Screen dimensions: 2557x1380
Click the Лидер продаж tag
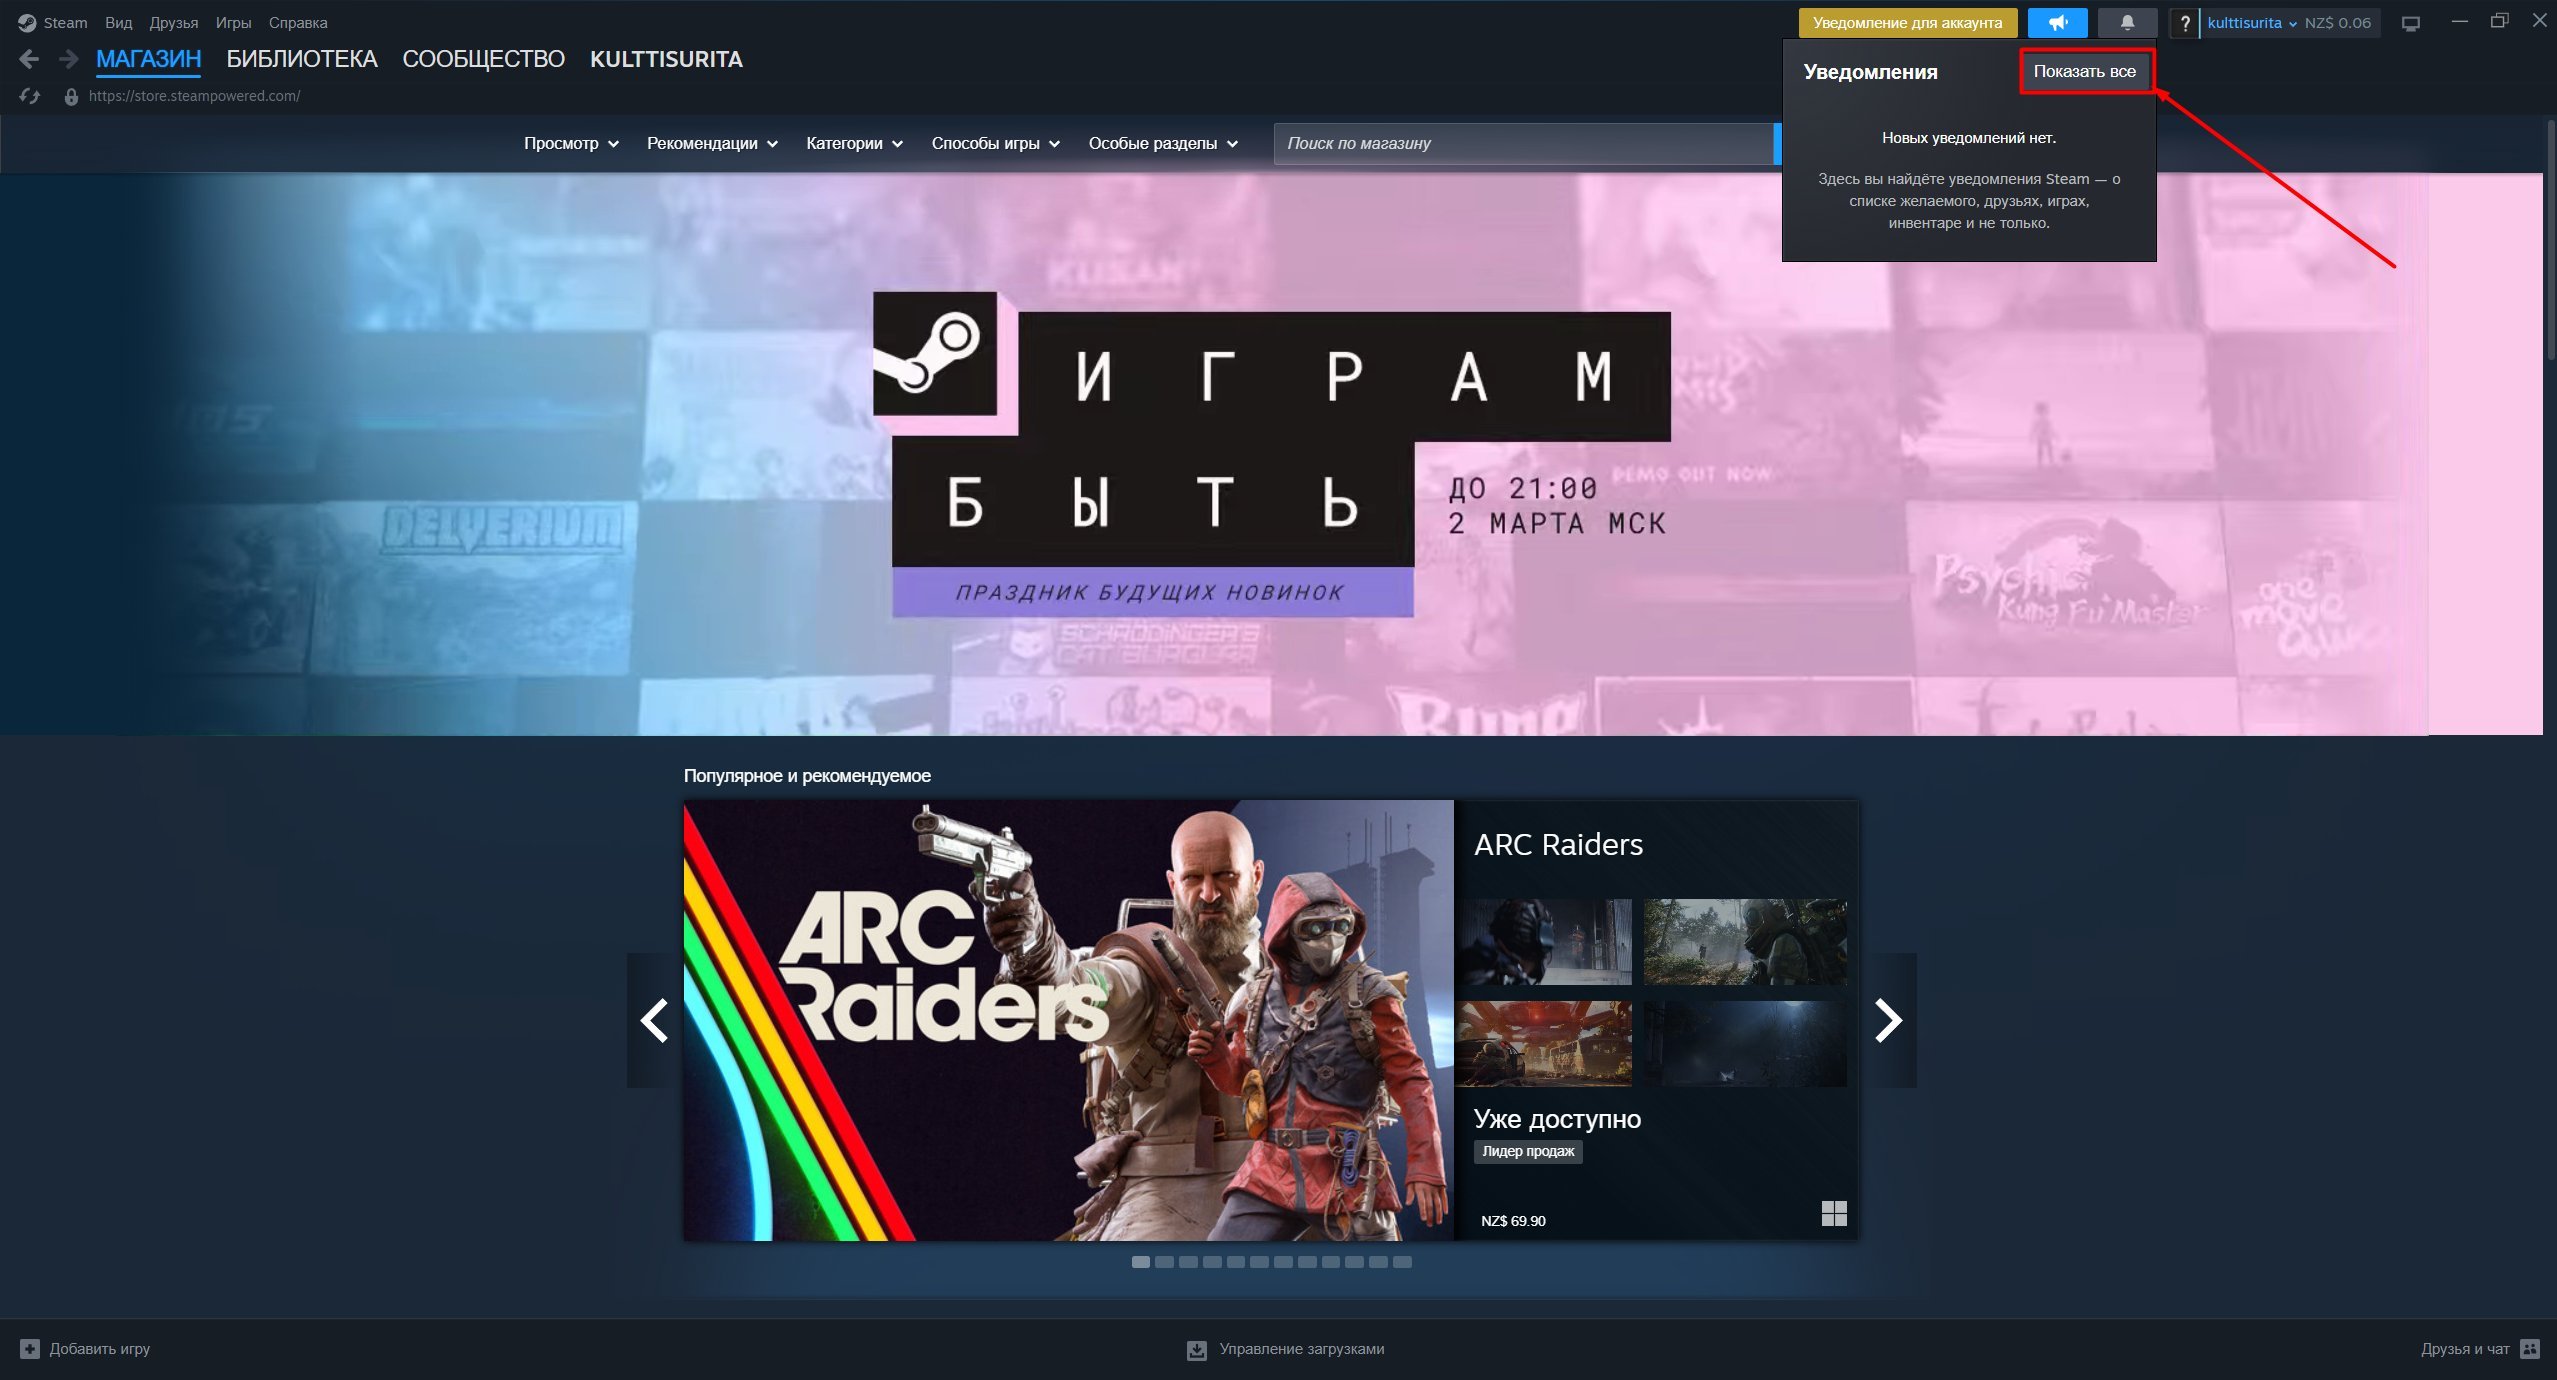point(1528,1151)
